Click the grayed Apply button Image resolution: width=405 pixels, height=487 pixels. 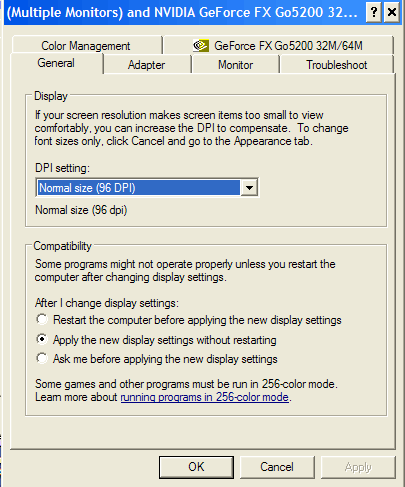click(x=358, y=467)
